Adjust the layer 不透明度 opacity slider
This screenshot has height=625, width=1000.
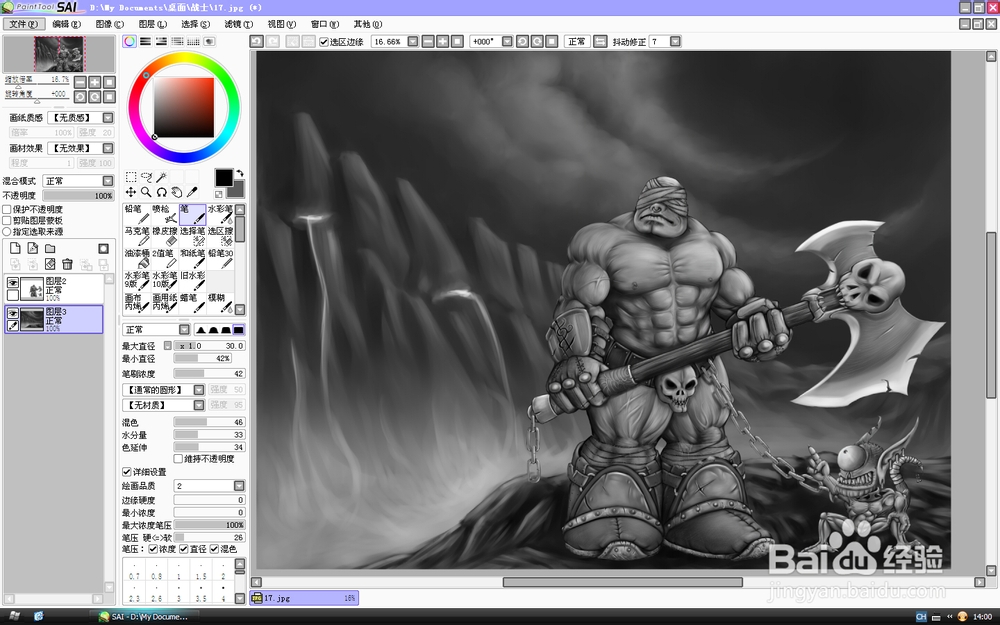pyautogui.click(x=78, y=196)
